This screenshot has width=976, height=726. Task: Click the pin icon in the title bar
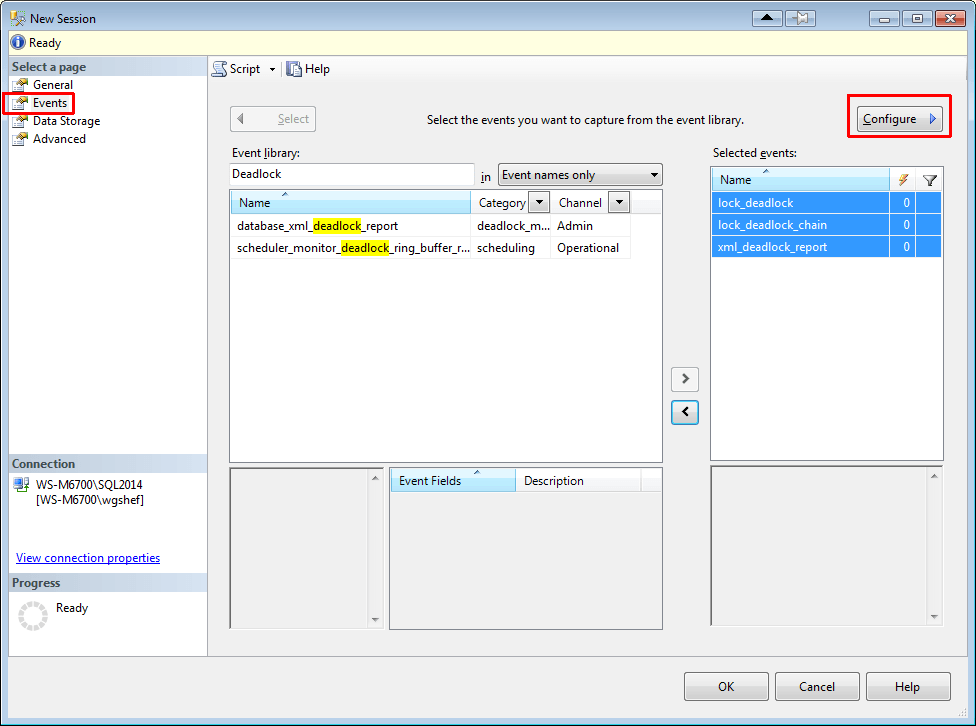800,17
